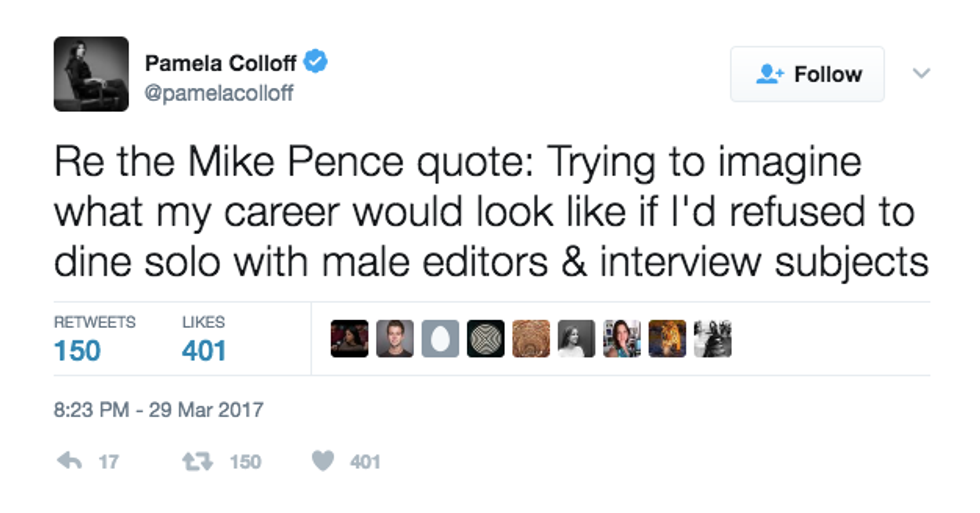This screenshot has width=980, height=513.
Task: Follow Pamela Colloff
Action: [807, 74]
